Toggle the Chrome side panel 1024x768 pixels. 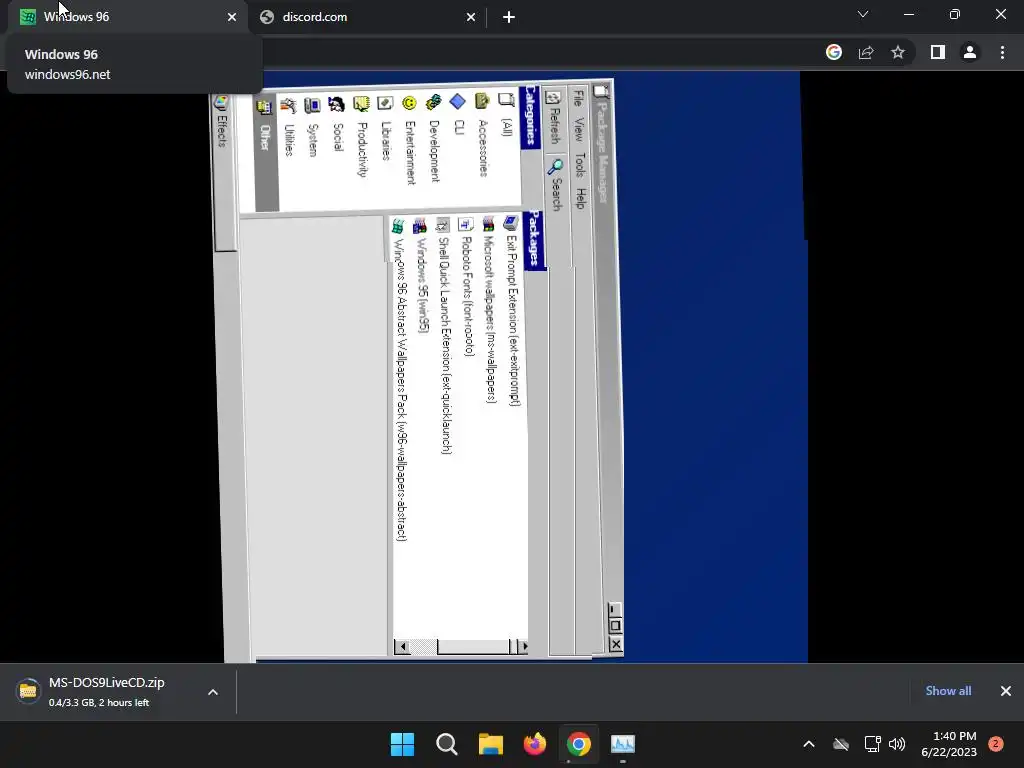pos(938,52)
